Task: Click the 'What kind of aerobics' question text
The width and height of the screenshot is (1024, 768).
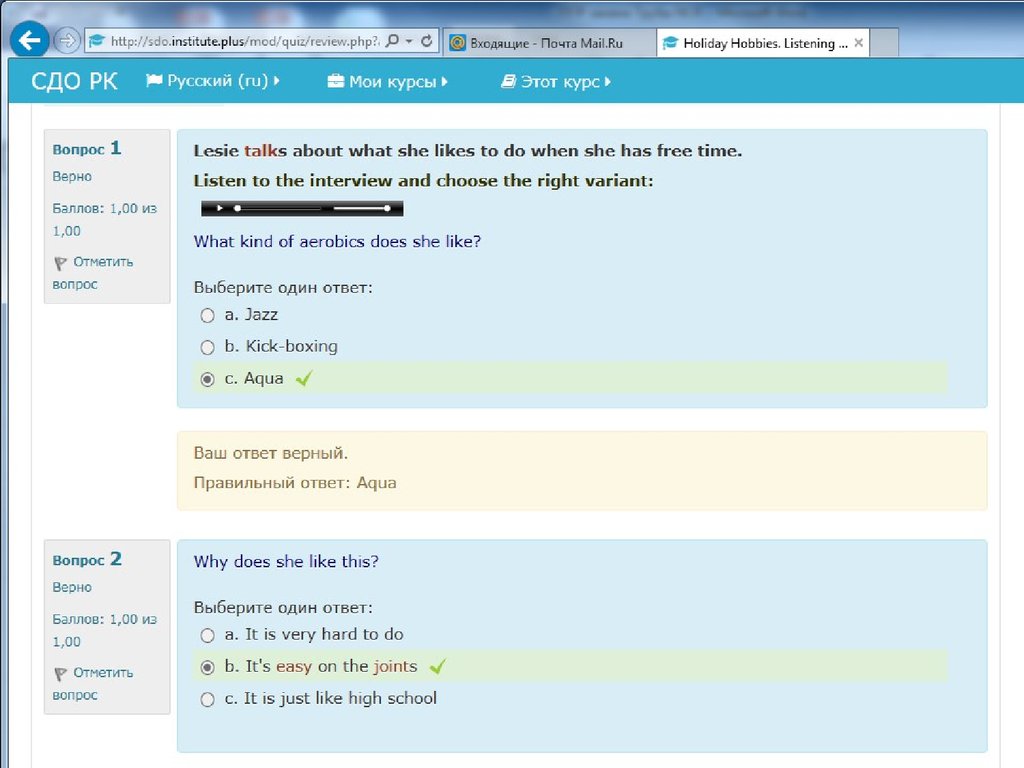Action: (x=337, y=242)
